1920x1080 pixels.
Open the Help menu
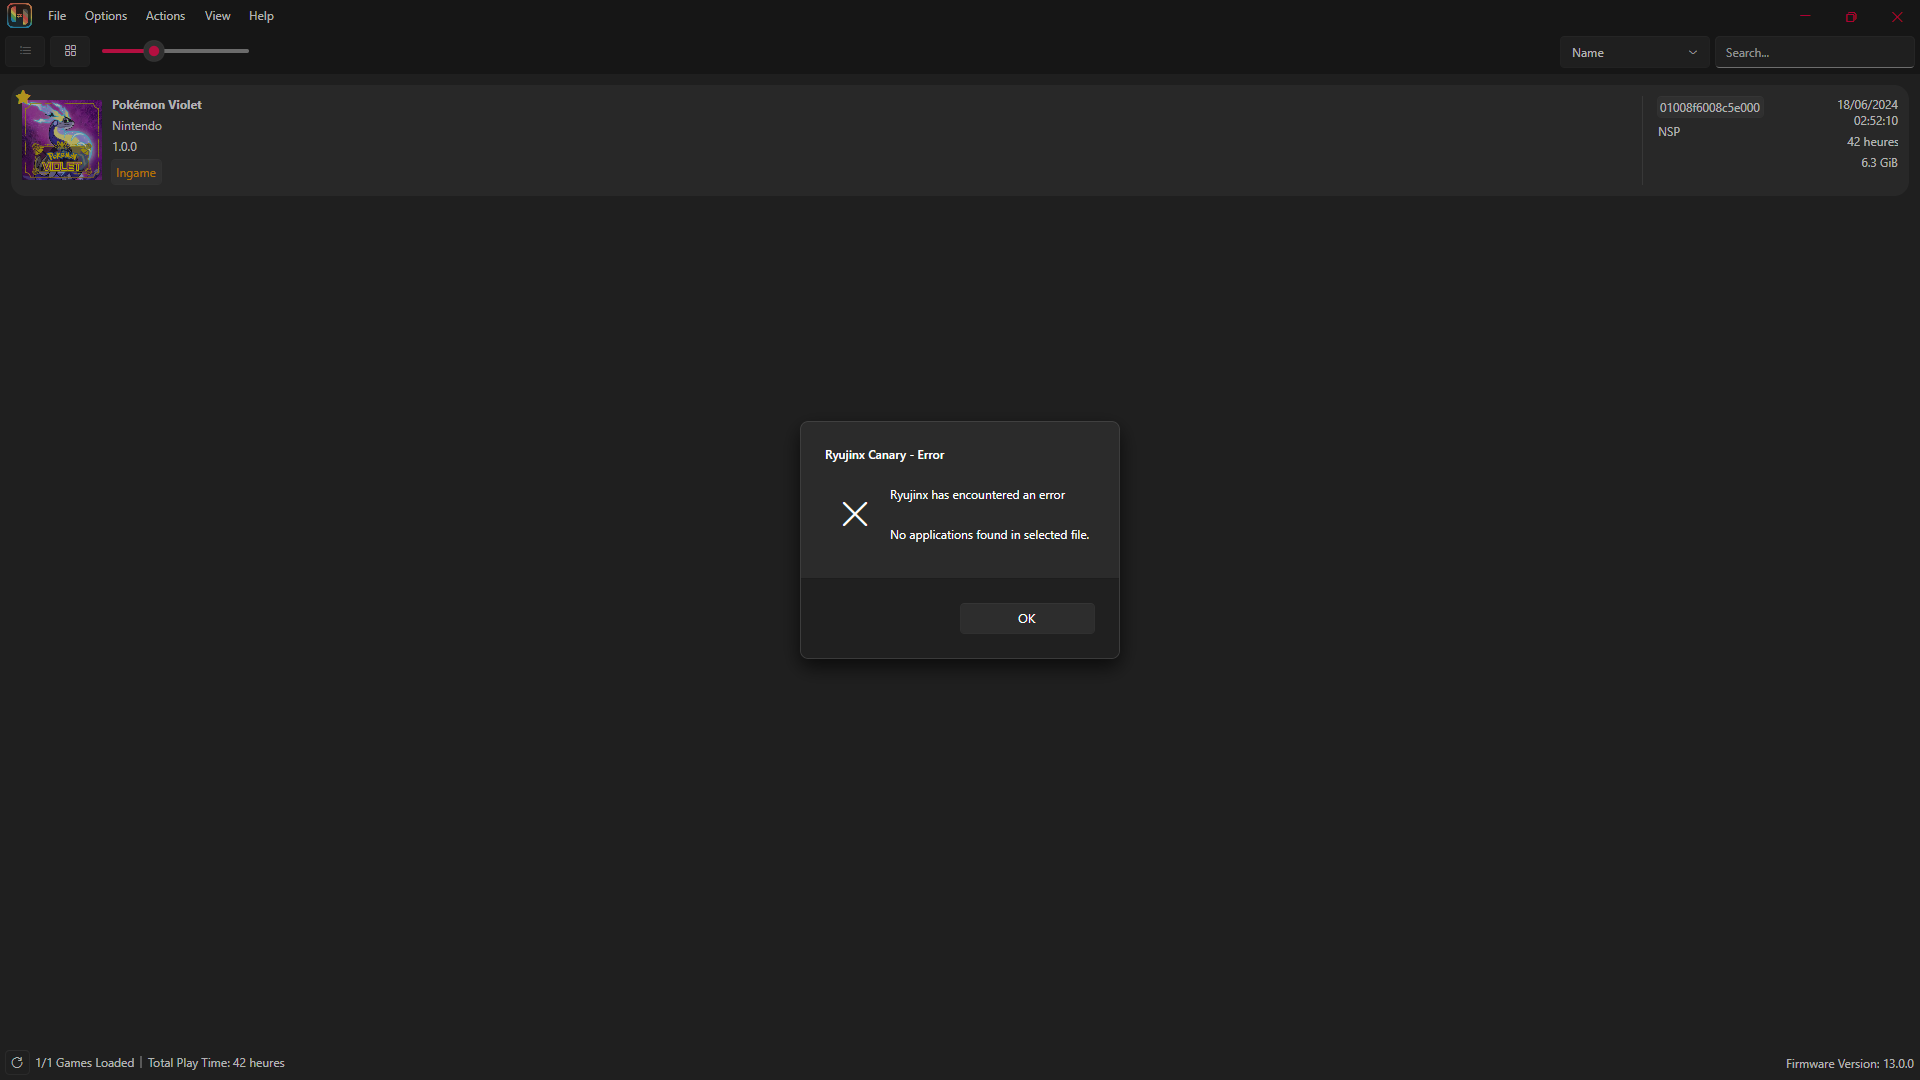pos(261,16)
